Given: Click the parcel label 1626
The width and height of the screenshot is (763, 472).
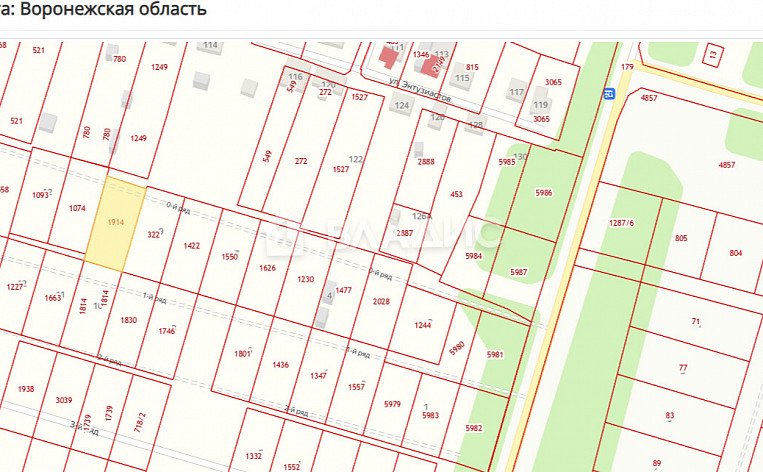Looking at the screenshot, I should [268, 268].
